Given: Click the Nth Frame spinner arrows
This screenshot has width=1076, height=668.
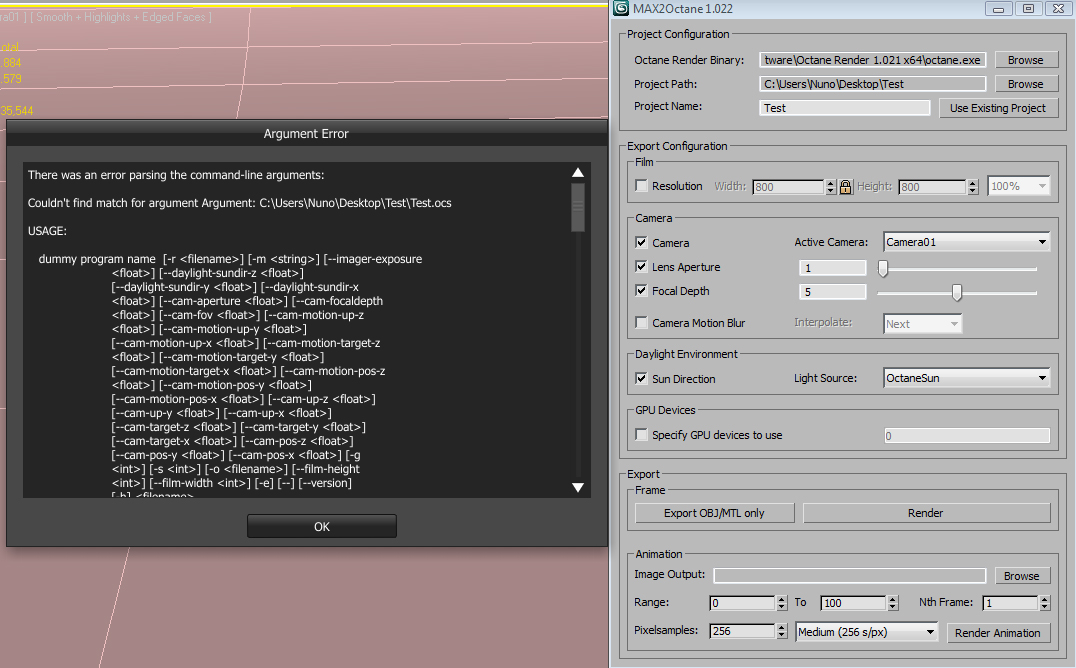Looking at the screenshot, I should 1044,603.
